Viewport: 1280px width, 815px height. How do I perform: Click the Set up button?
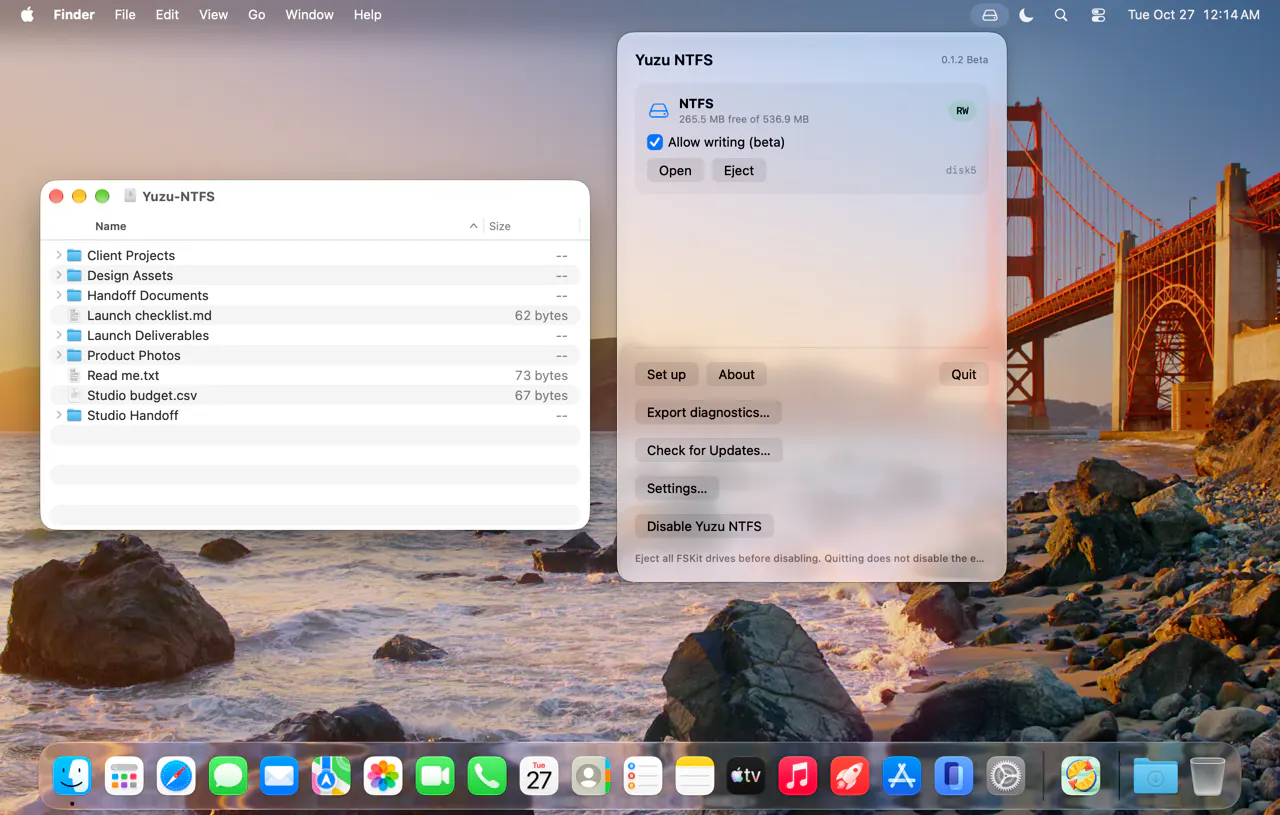[x=666, y=374]
